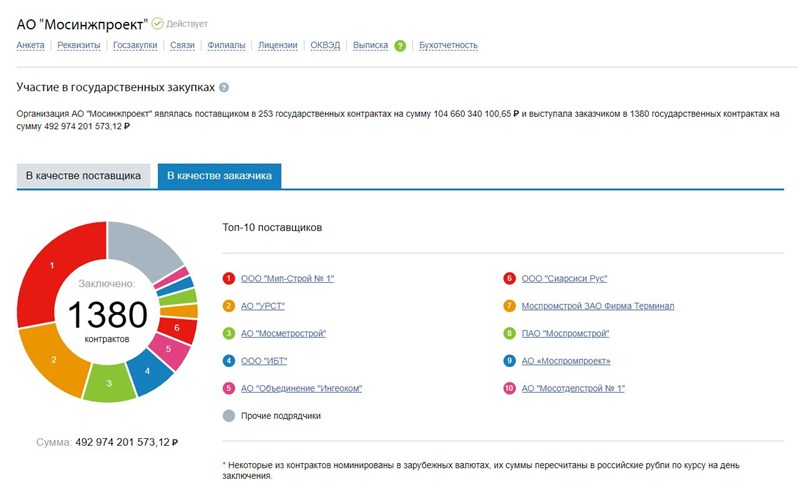
Task: Click legend badge number 9 (blue)
Action: click(509, 361)
